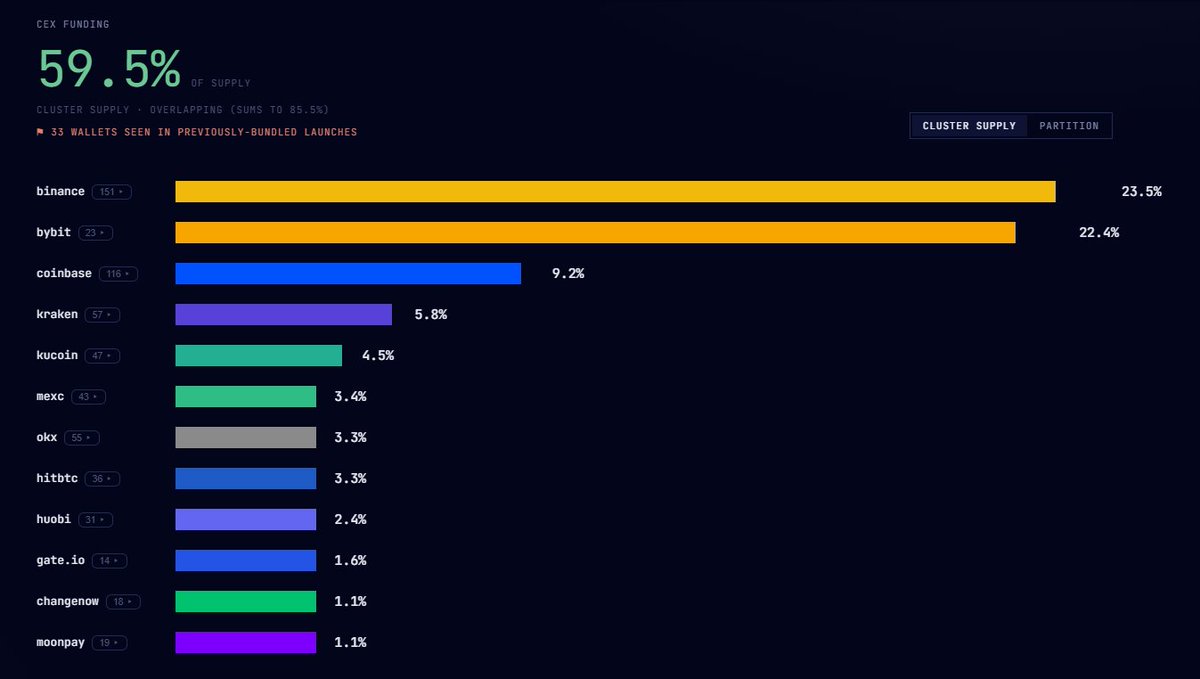Click the CEX FUNDING heading
1200x679 pixels.
tap(73, 24)
